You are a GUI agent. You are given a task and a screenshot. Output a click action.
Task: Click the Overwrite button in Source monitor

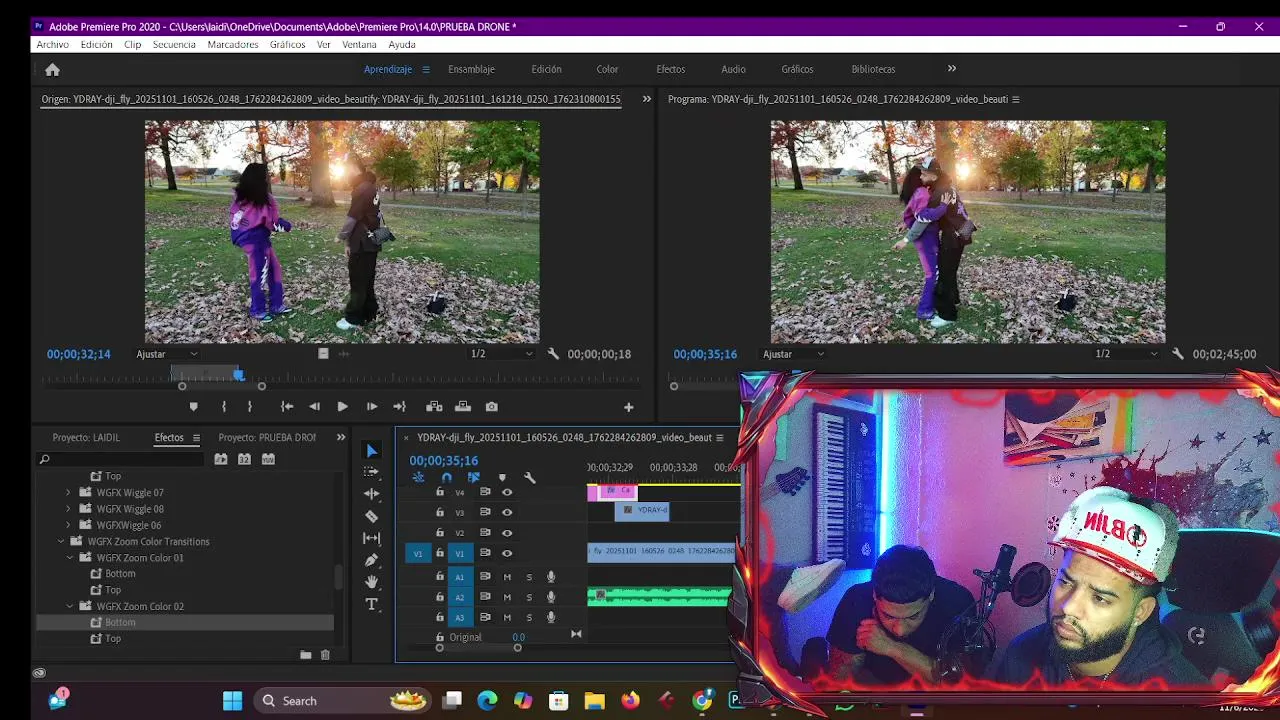[x=463, y=407]
